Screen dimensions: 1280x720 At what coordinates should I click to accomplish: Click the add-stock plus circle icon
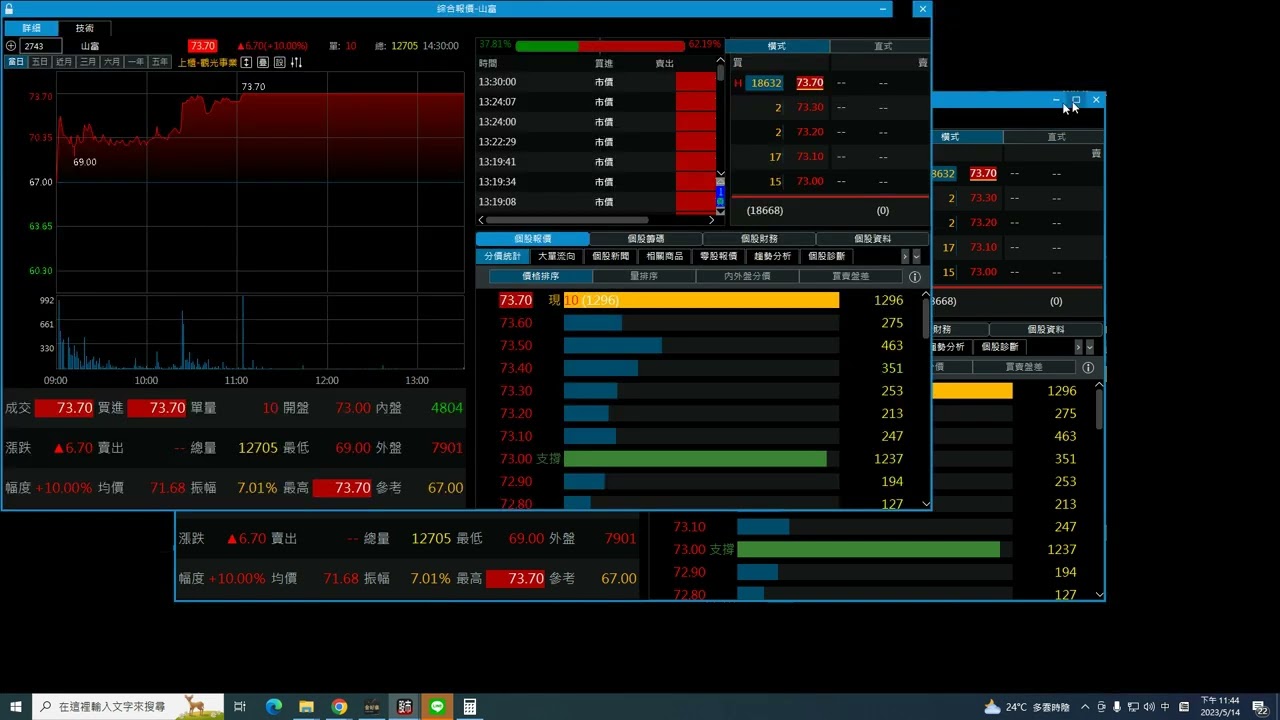11,46
